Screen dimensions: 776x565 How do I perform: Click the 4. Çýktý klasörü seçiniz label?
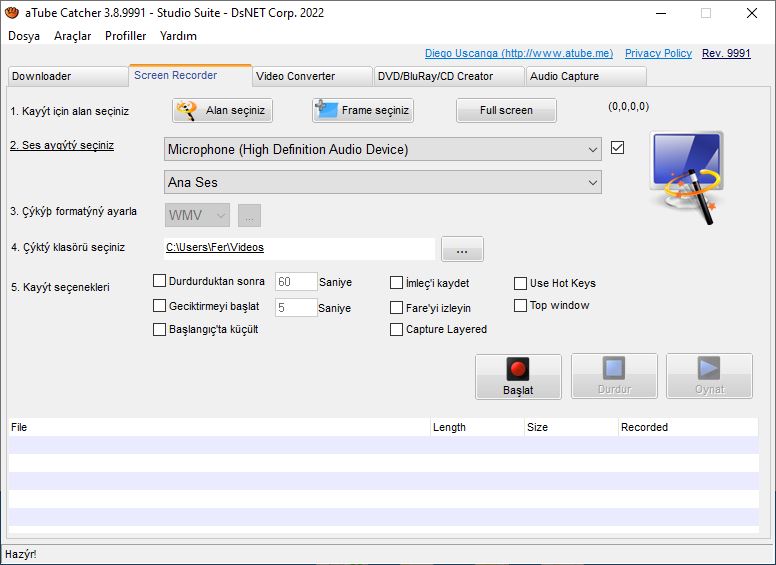click(x=68, y=247)
